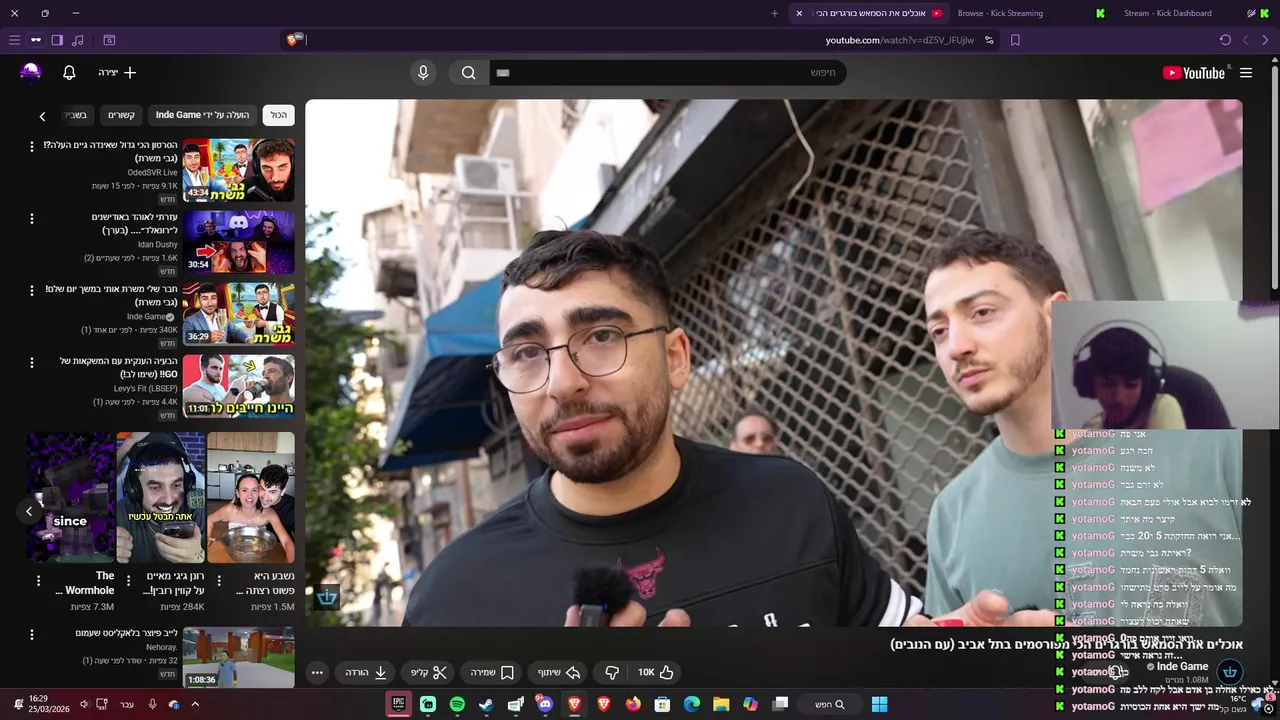The height and width of the screenshot is (720, 1280).
Task: Open YouTube notifications bell
Action: coord(69,73)
